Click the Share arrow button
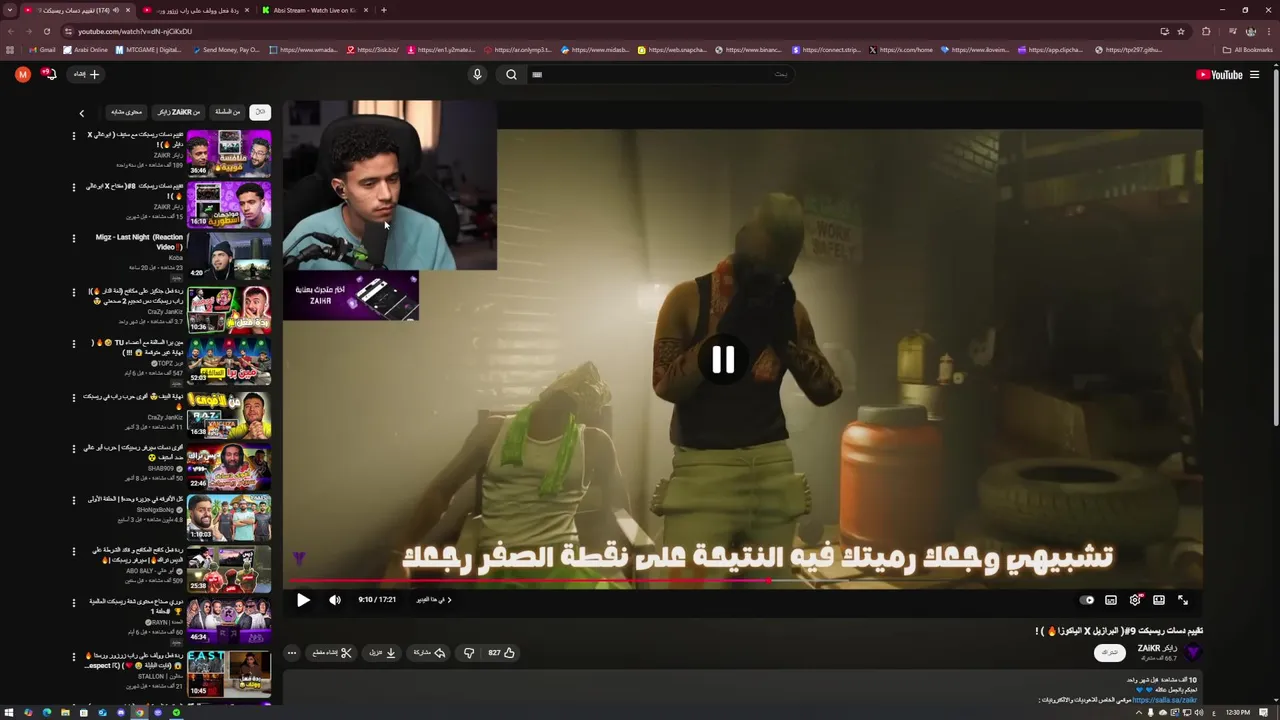 [430, 653]
